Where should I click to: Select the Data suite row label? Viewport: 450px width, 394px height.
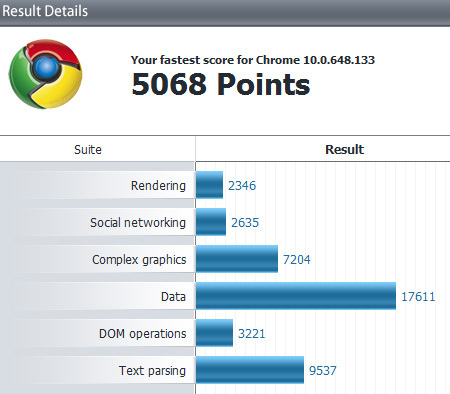173,296
